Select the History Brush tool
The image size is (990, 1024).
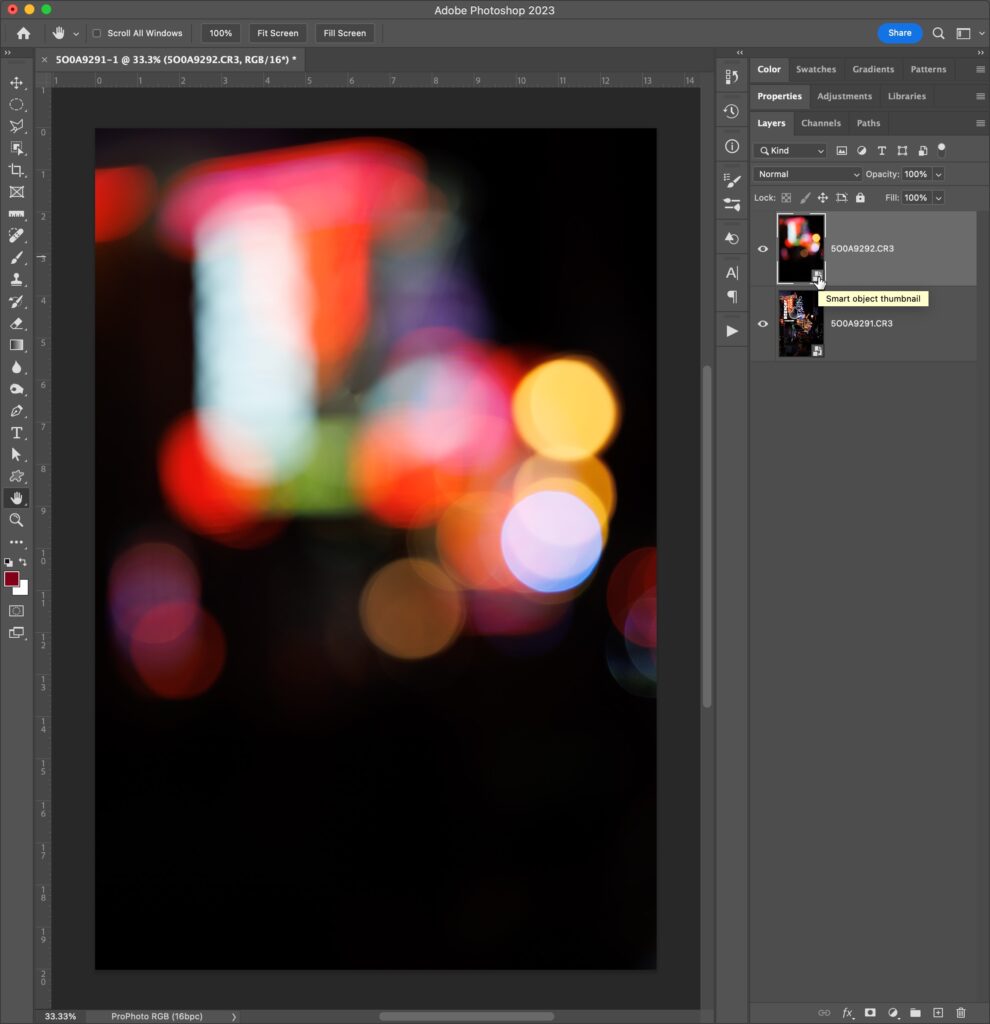[16, 302]
